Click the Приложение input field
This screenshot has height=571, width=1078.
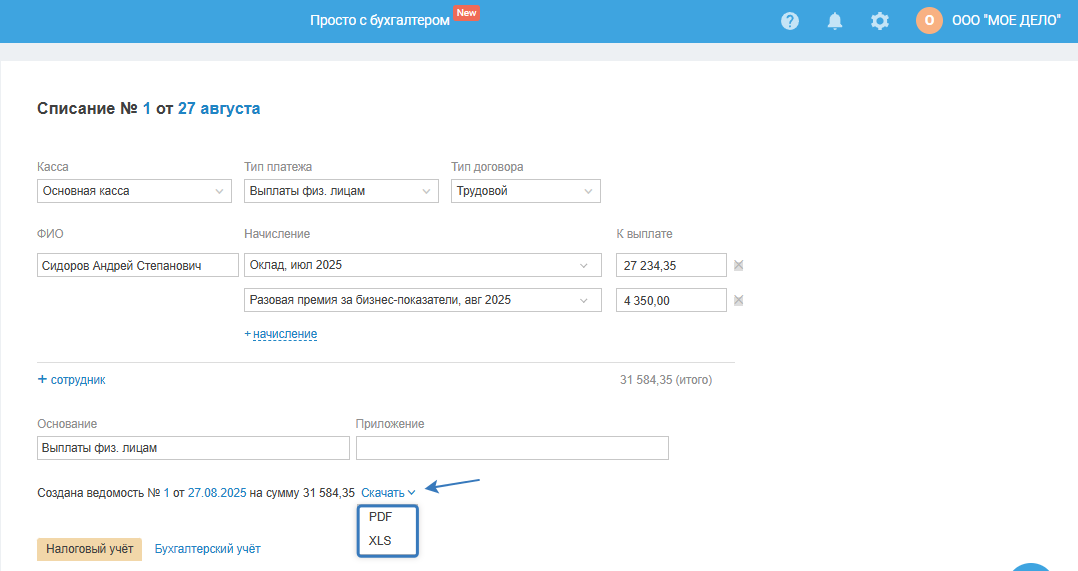pyautogui.click(x=512, y=448)
